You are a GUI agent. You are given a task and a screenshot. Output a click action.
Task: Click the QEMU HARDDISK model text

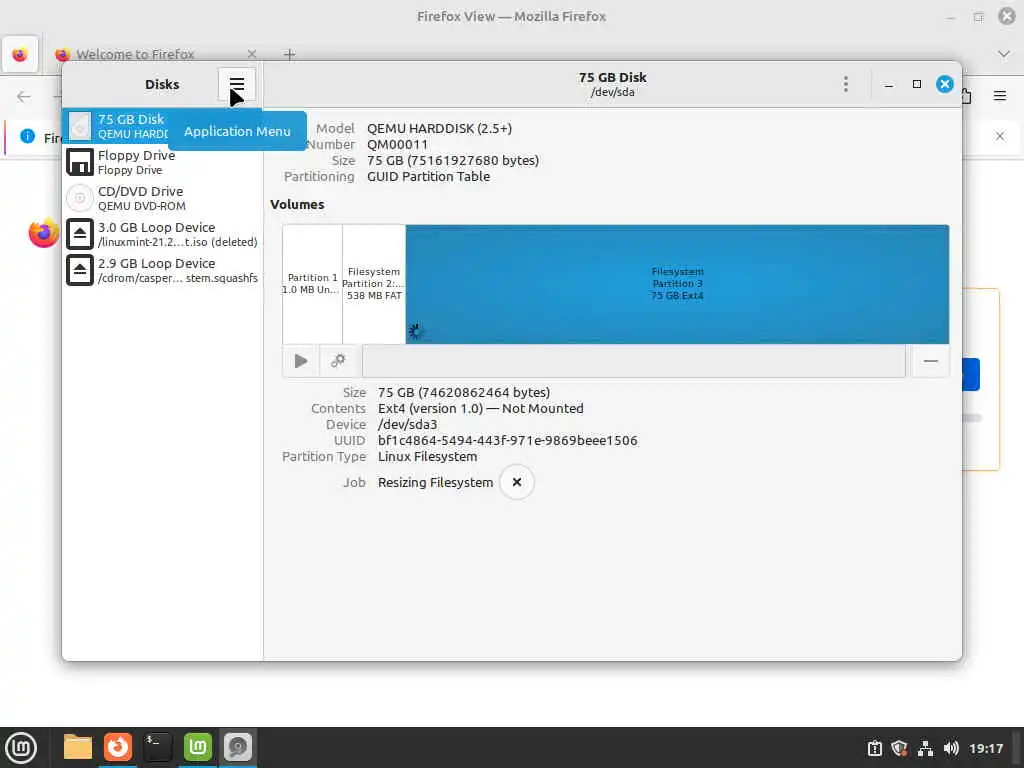click(x=440, y=129)
